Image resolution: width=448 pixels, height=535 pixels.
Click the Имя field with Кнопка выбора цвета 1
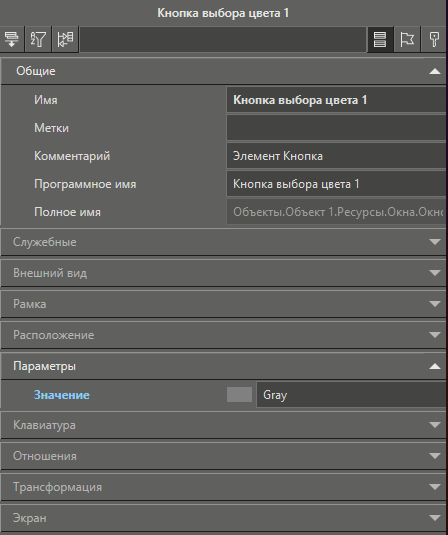click(x=336, y=100)
